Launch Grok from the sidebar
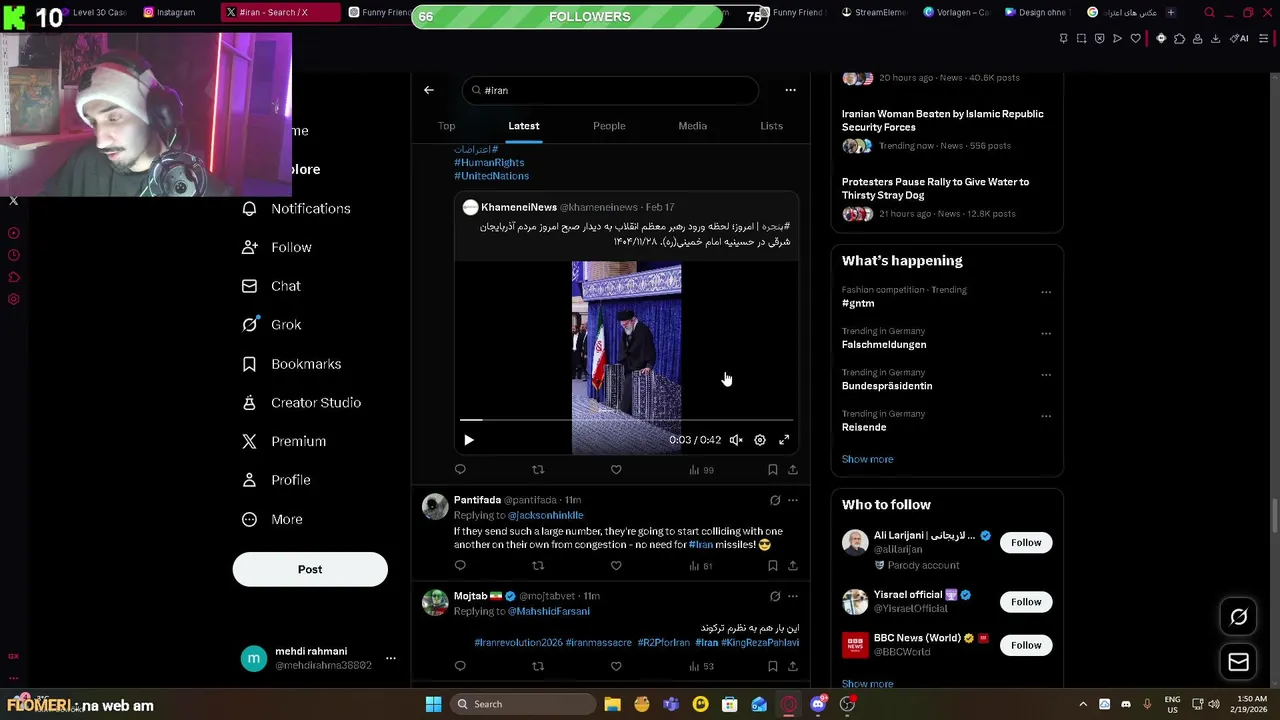 click(x=272, y=324)
